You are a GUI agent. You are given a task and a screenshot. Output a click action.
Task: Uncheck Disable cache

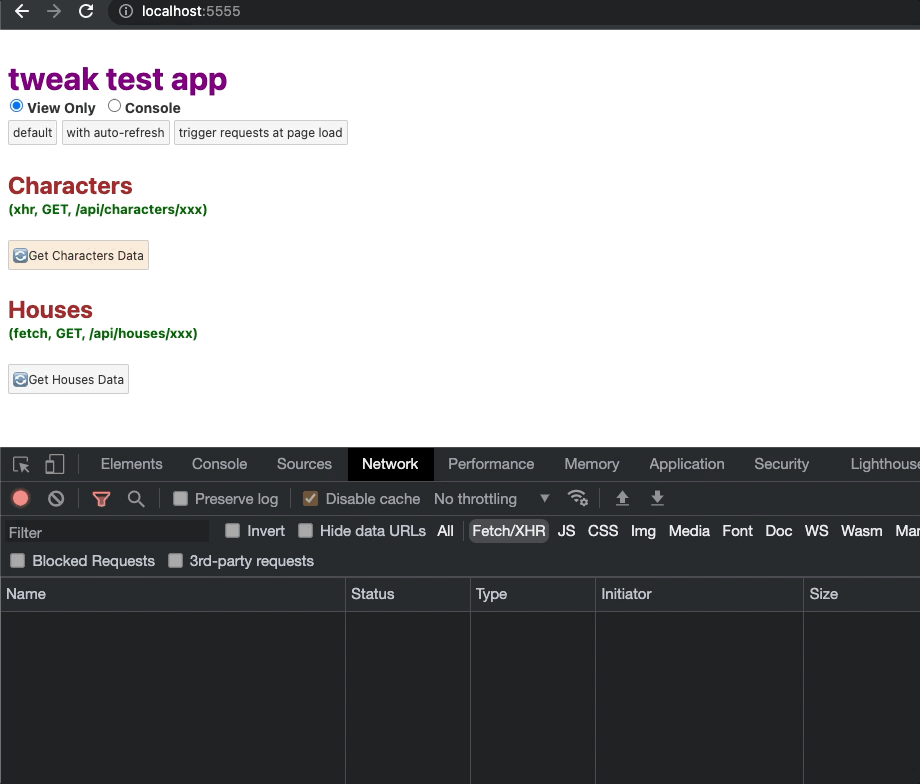(310, 498)
